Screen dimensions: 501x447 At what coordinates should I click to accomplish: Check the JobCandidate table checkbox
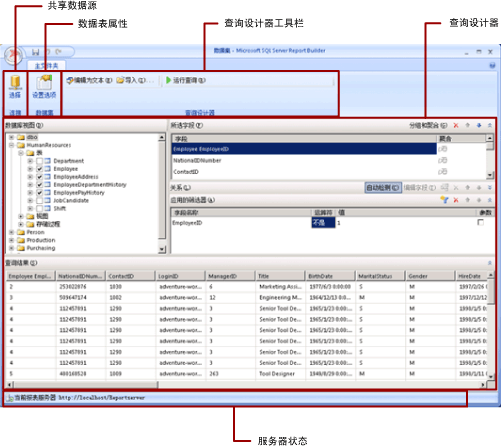[x=39, y=201]
